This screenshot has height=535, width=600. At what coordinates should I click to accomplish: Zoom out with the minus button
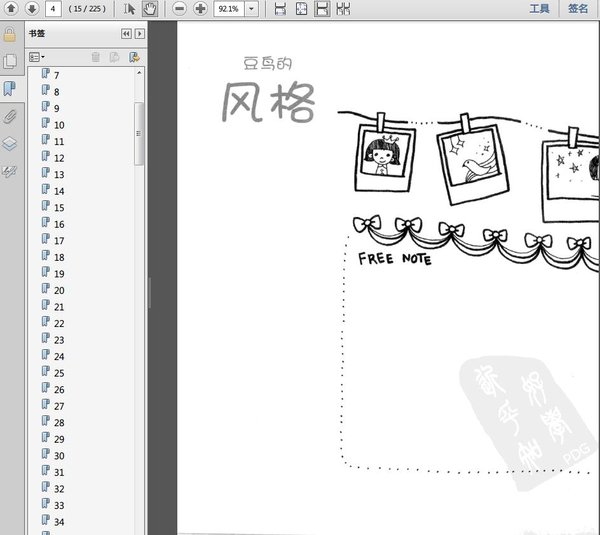179,8
